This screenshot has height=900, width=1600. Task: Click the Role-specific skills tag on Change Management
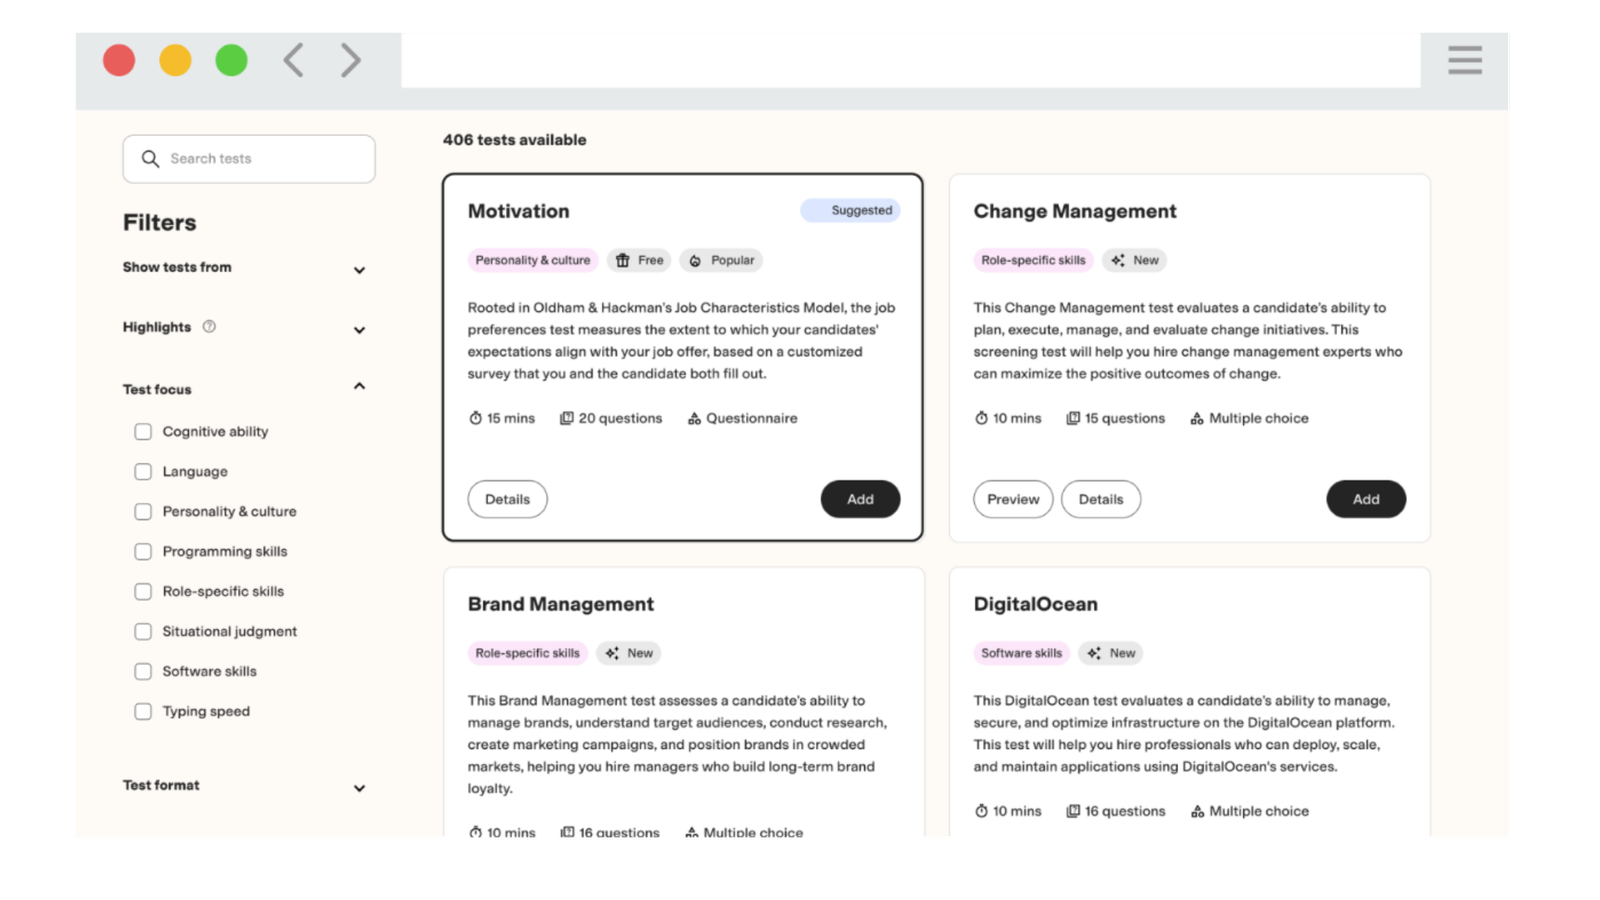pos(1033,260)
